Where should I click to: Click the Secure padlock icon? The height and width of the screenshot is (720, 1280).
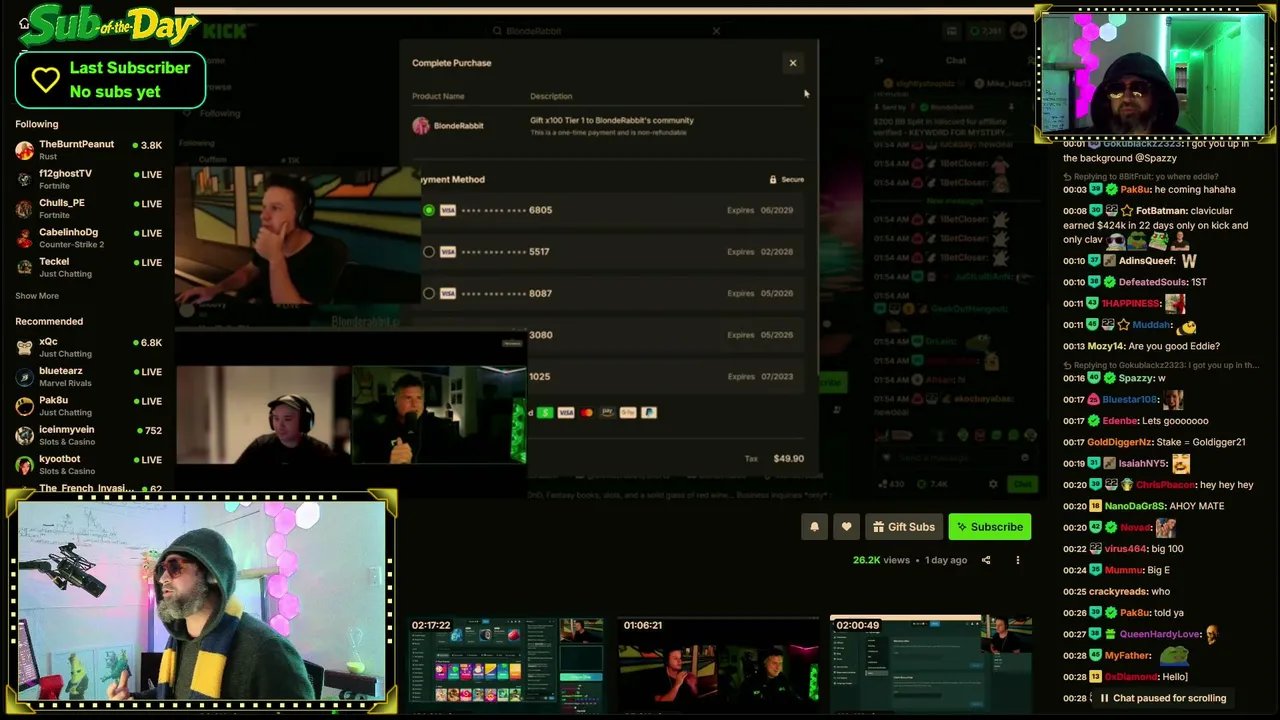(x=773, y=180)
